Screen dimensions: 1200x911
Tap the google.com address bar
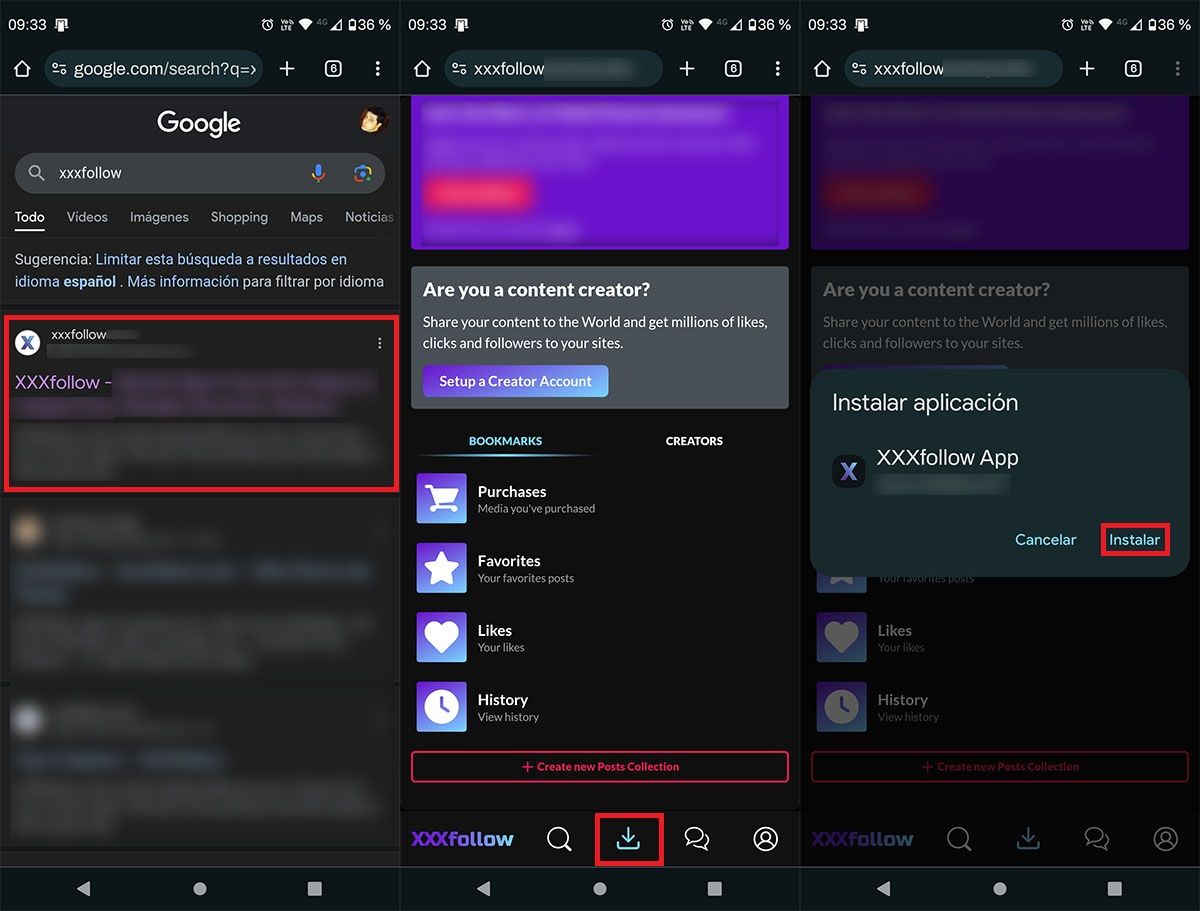pyautogui.click(x=152, y=68)
